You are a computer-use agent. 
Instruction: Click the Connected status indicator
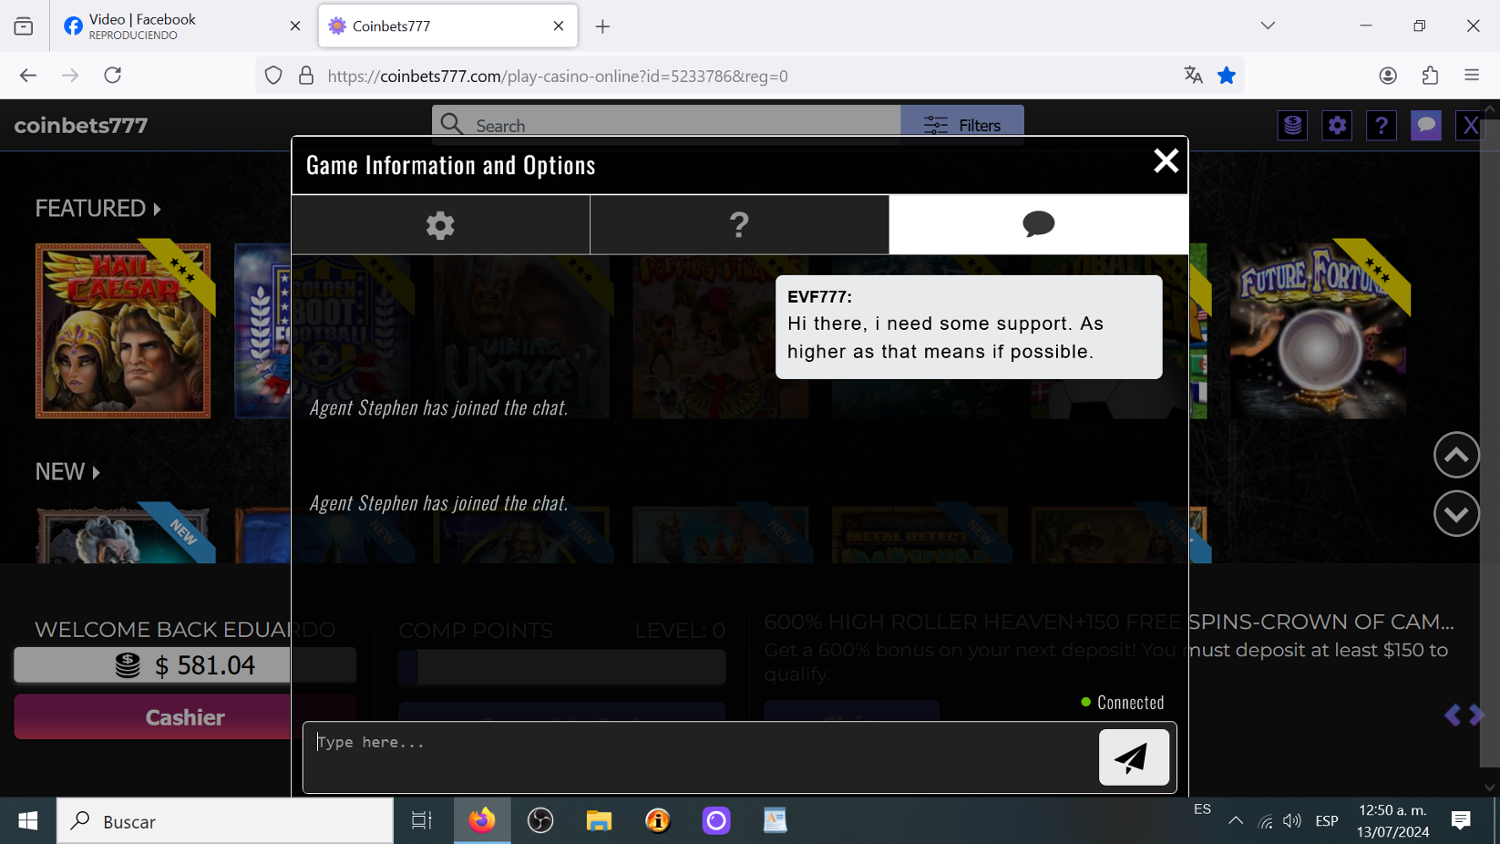1122,702
